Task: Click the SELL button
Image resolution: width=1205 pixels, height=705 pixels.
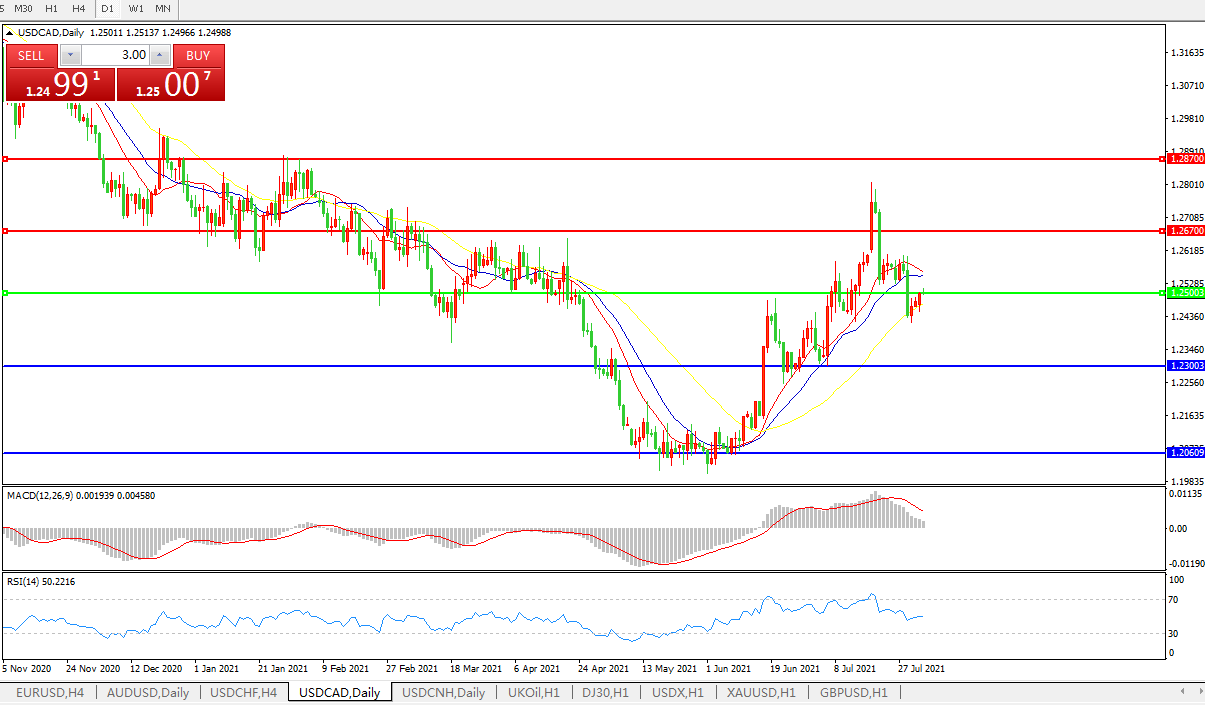Action: tap(31, 55)
